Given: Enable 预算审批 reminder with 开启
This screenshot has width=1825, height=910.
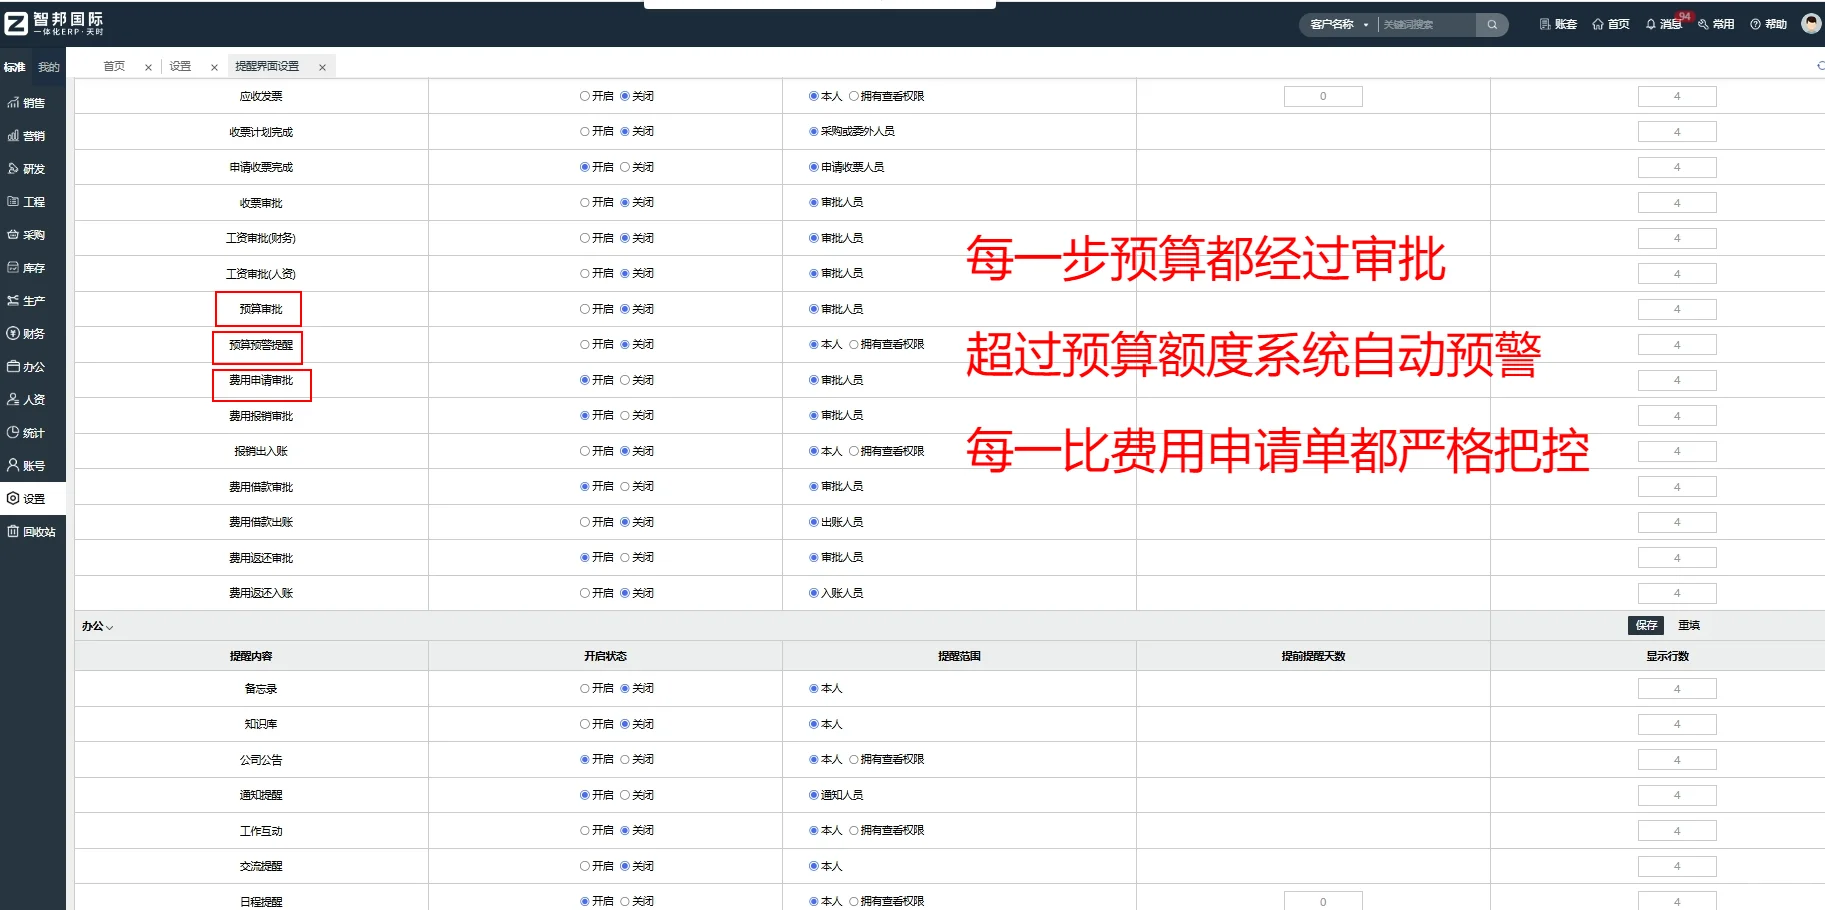Looking at the screenshot, I should click(x=585, y=309).
